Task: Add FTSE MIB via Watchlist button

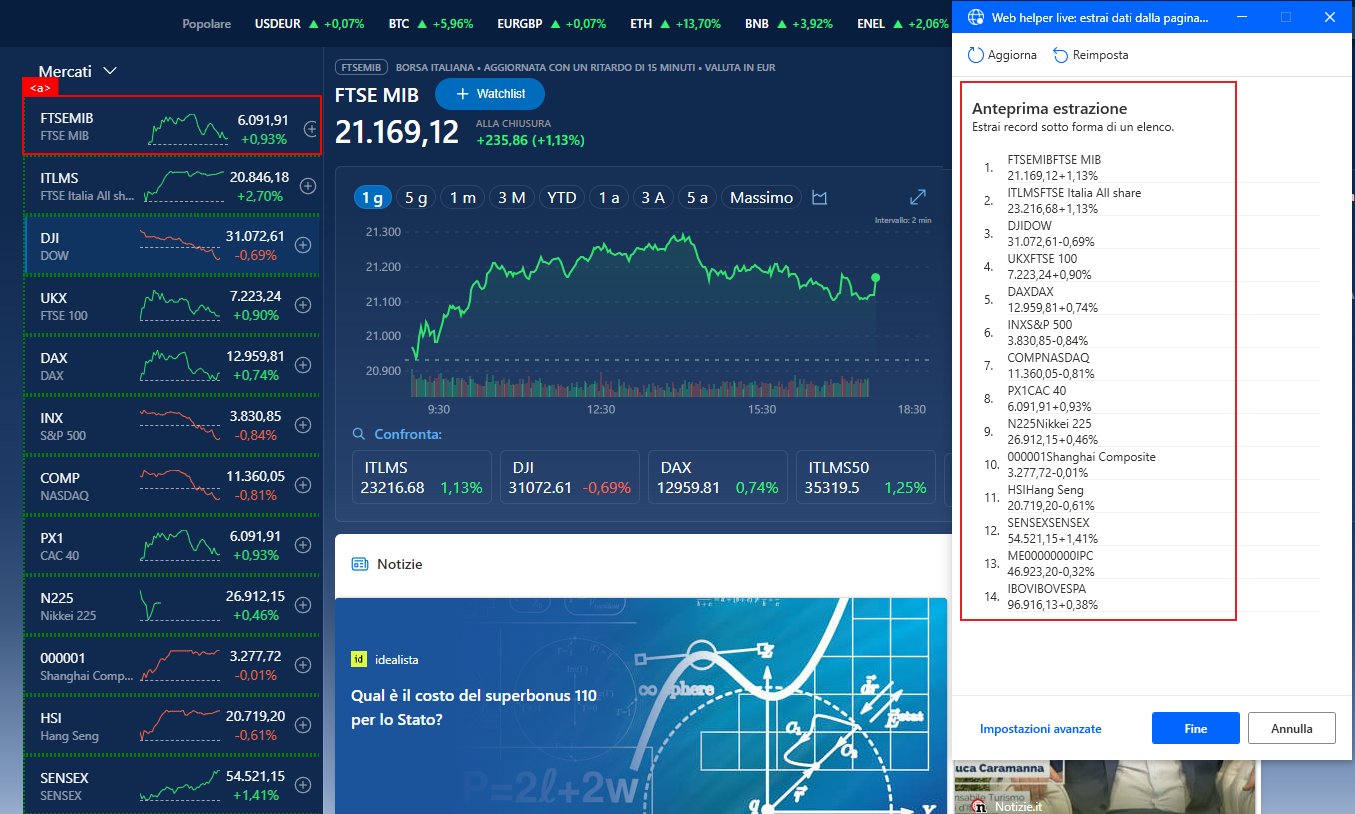Action: 490,94
